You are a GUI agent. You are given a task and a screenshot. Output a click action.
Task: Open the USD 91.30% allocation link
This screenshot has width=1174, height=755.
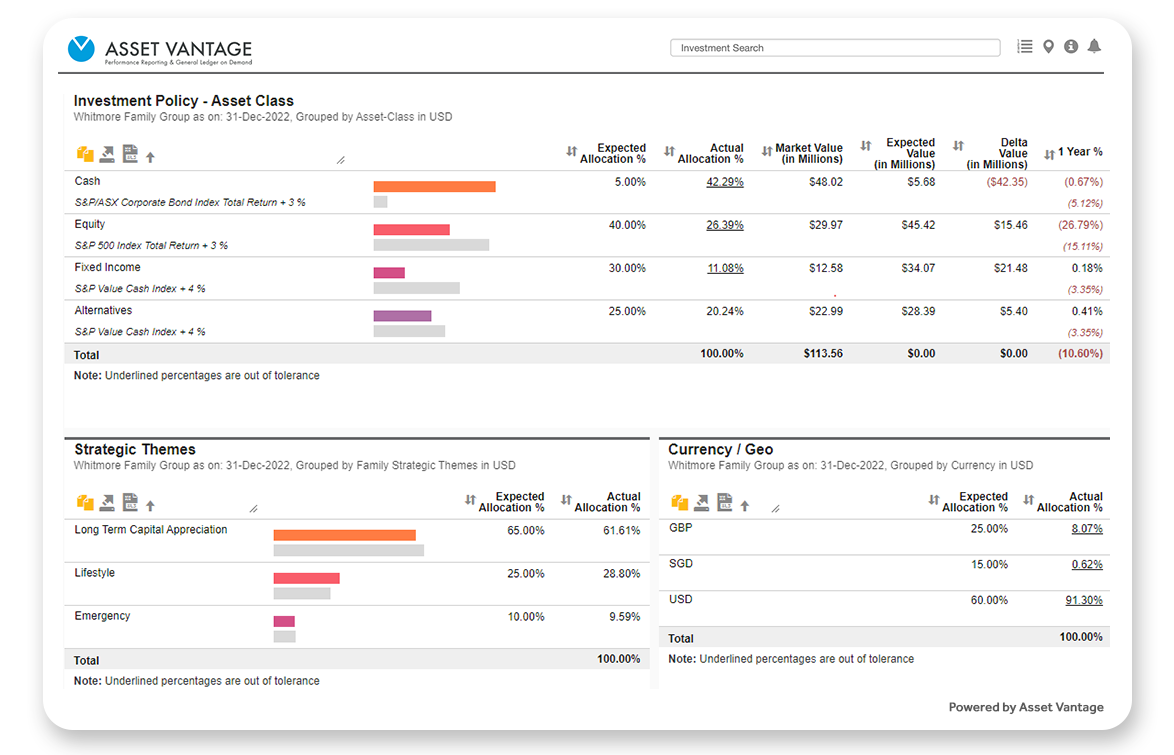click(1083, 600)
